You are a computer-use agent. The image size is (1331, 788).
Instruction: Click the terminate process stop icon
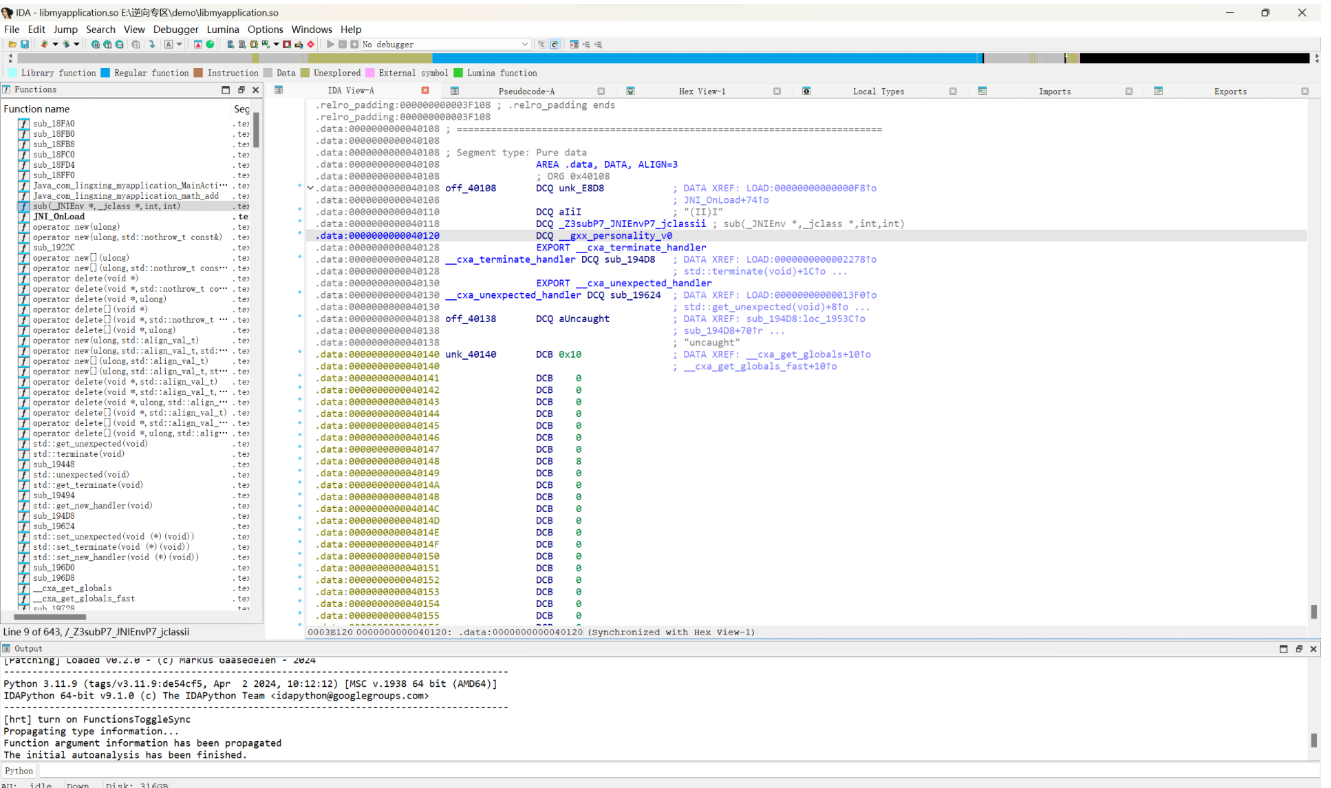pyautogui.click(x=353, y=44)
